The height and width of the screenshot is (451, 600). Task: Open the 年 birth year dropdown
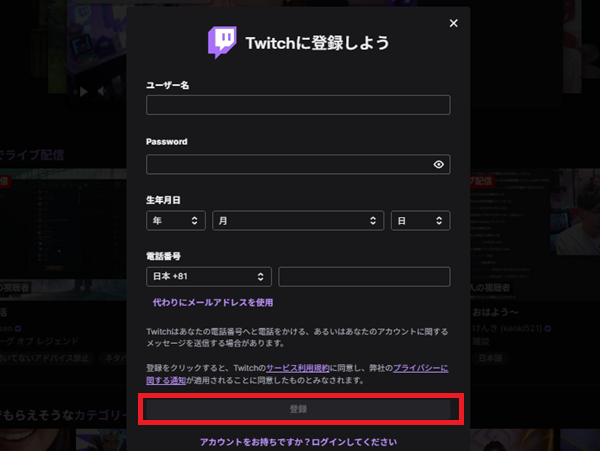click(176, 221)
